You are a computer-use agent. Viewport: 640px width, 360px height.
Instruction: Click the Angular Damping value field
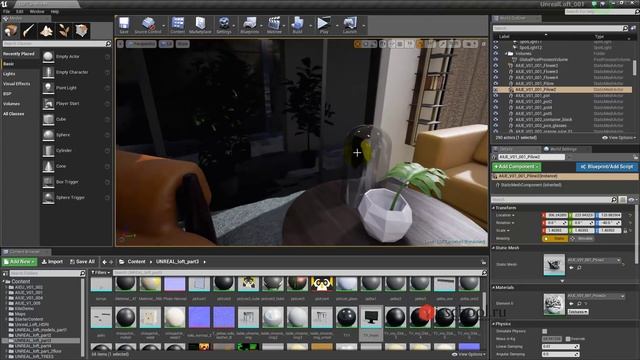coord(560,354)
